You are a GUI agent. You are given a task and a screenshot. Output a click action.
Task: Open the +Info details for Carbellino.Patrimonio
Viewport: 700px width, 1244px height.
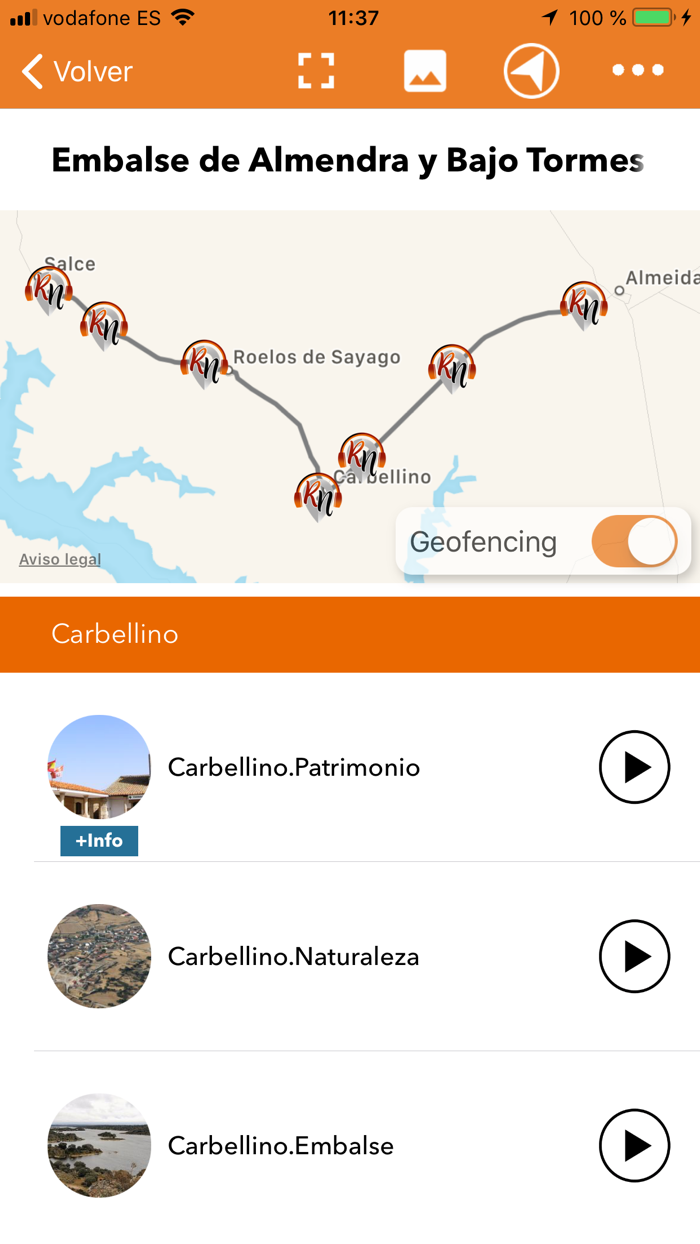tap(99, 841)
